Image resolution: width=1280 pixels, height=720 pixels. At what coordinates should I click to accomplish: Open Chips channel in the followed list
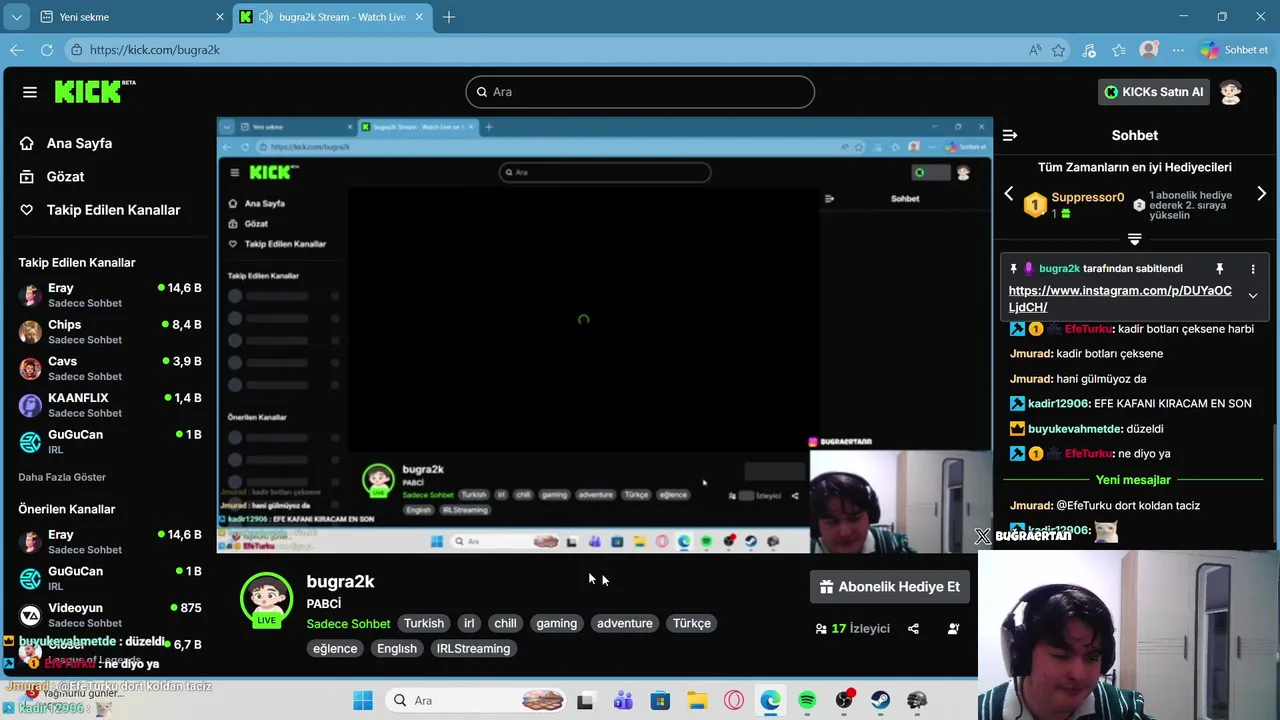coord(110,332)
